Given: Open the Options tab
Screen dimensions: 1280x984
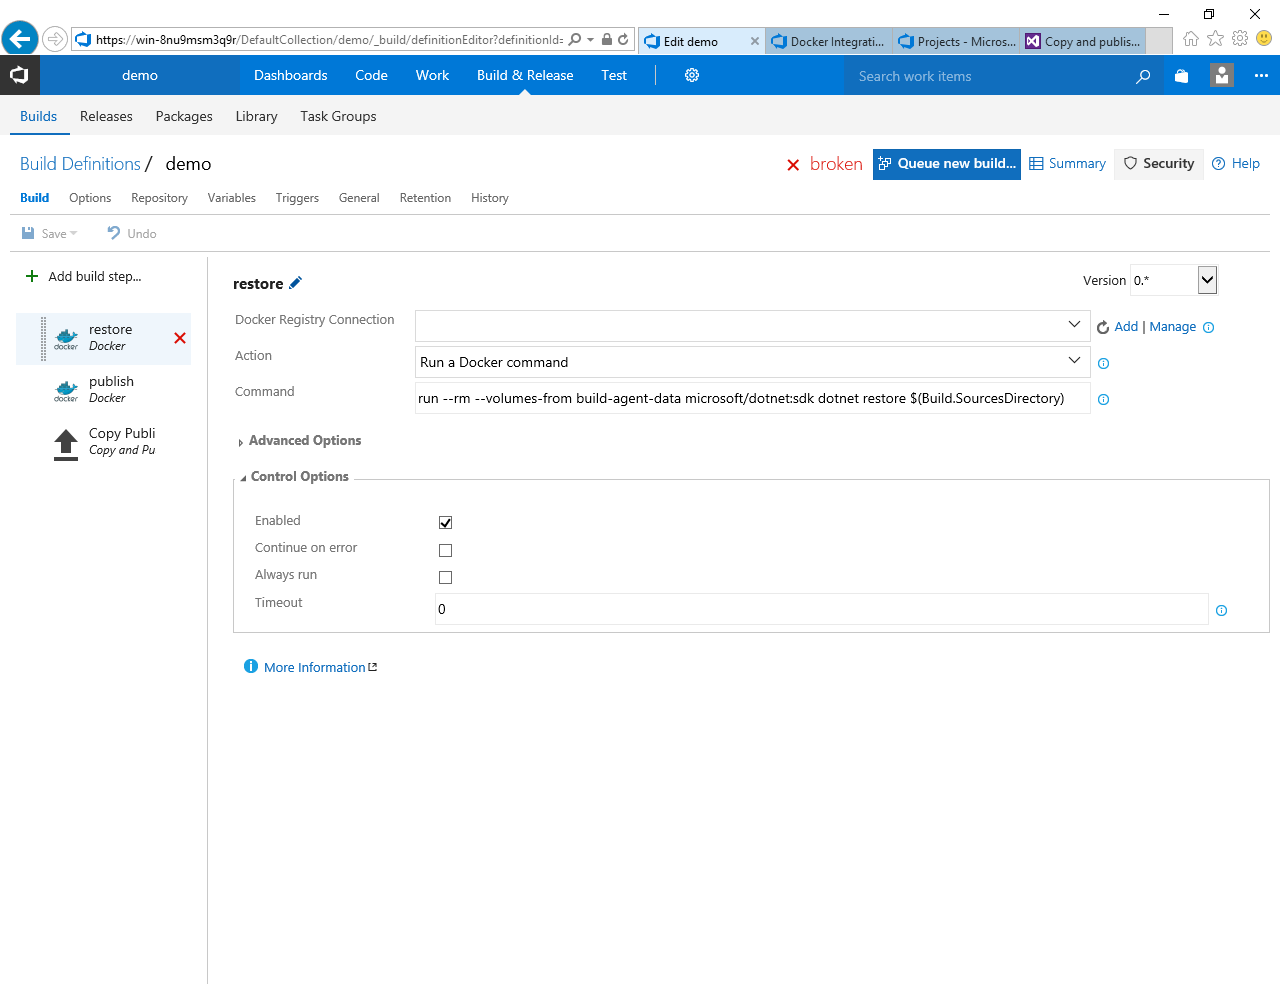Looking at the screenshot, I should click(90, 198).
